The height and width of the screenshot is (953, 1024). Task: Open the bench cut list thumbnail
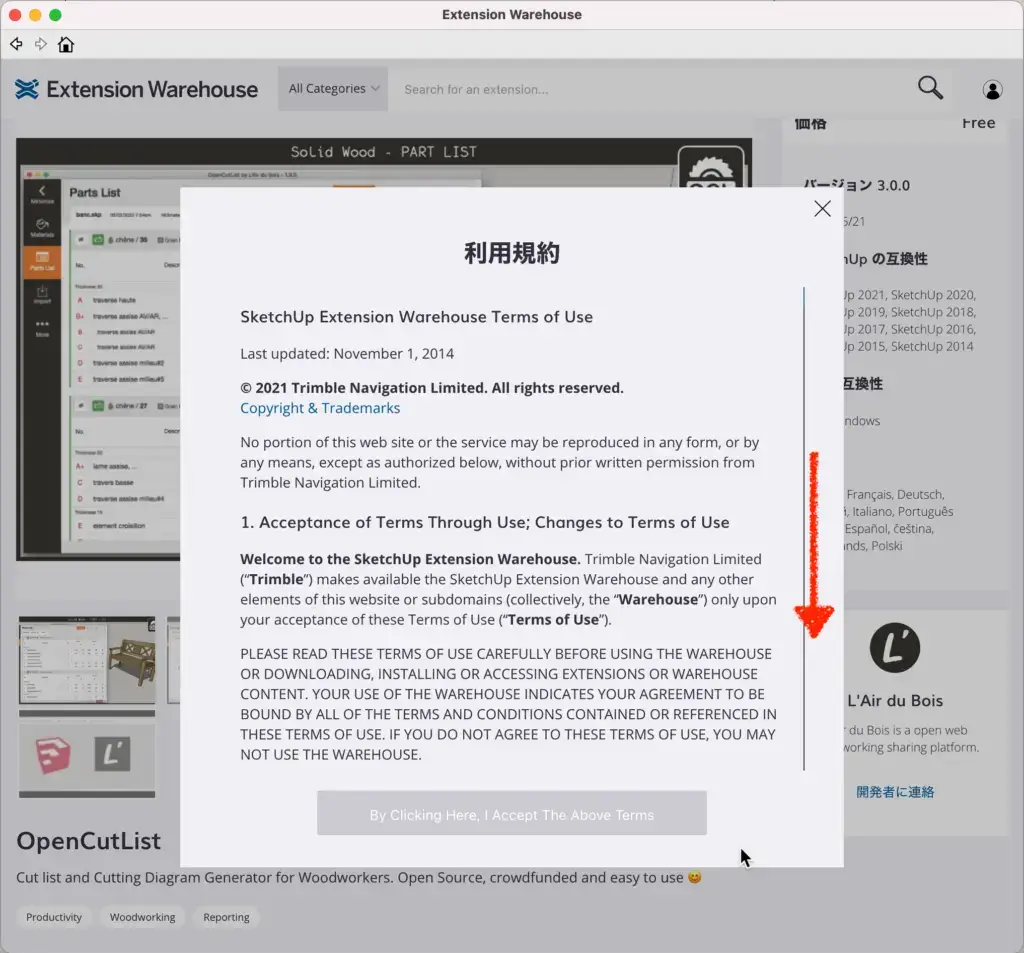click(x=88, y=660)
